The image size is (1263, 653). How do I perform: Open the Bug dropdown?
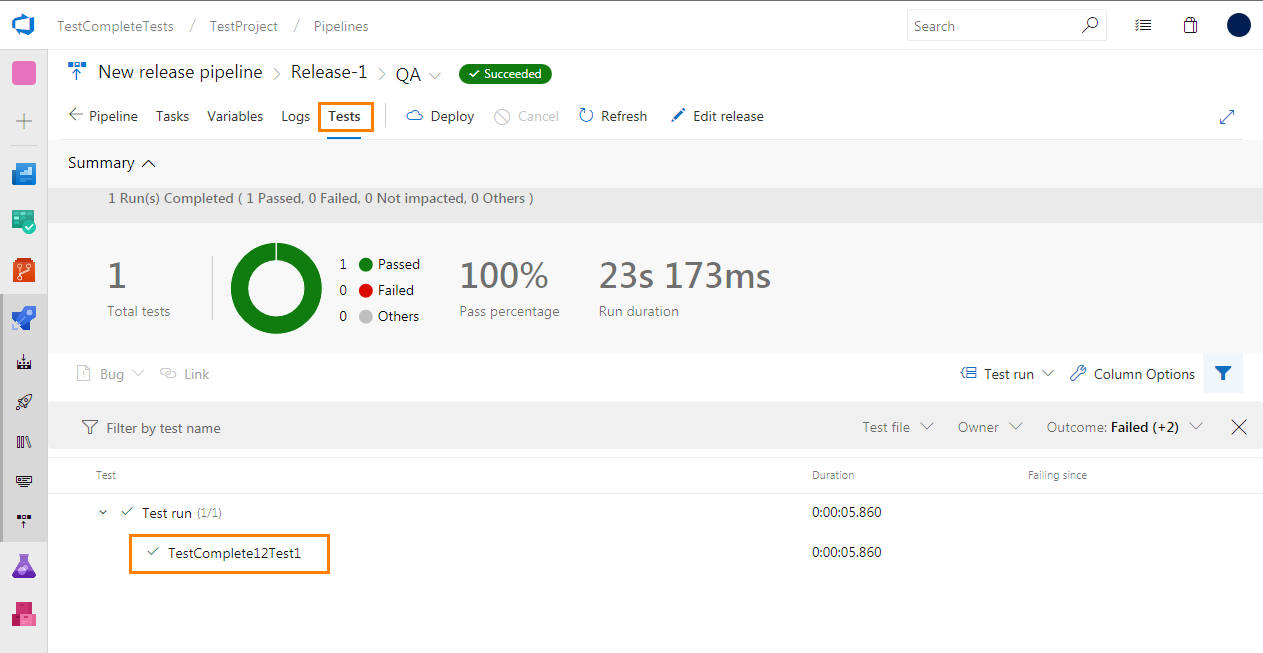tap(111, 374)
